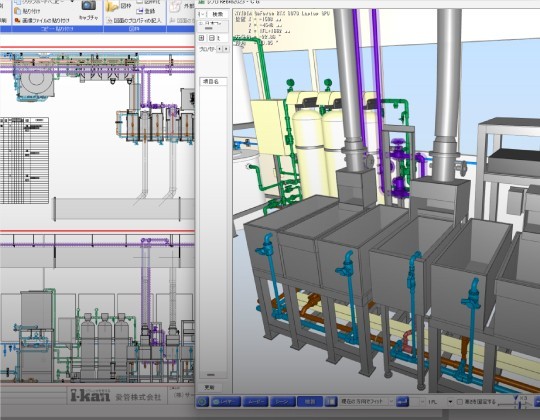Click the paste image file (画像ファイルの貼り付け) icon
The width and height of the screenshot is (540, 420).
(18, 21)
